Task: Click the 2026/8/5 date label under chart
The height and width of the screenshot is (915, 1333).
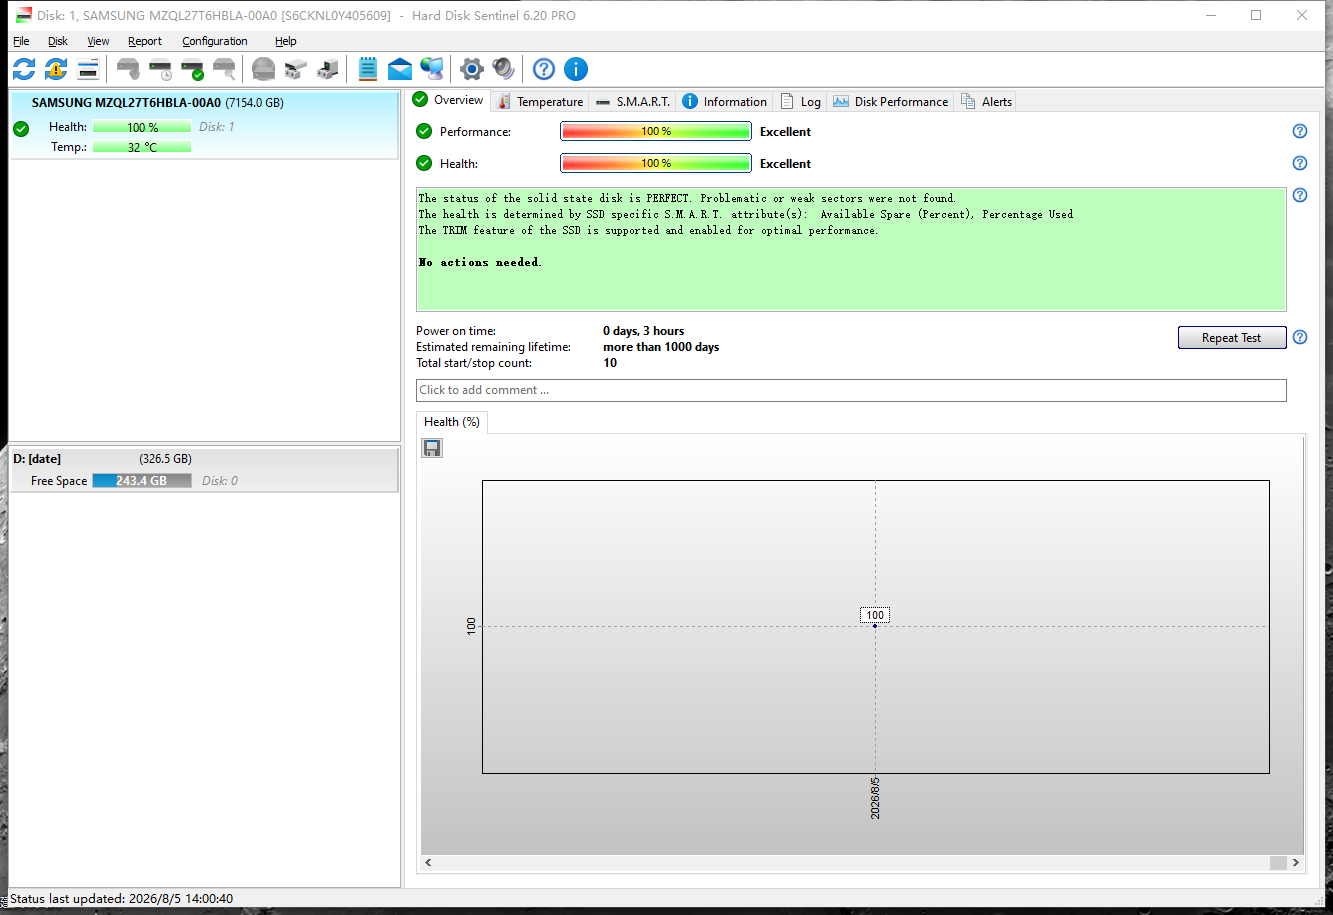Action: pos(875,798)
